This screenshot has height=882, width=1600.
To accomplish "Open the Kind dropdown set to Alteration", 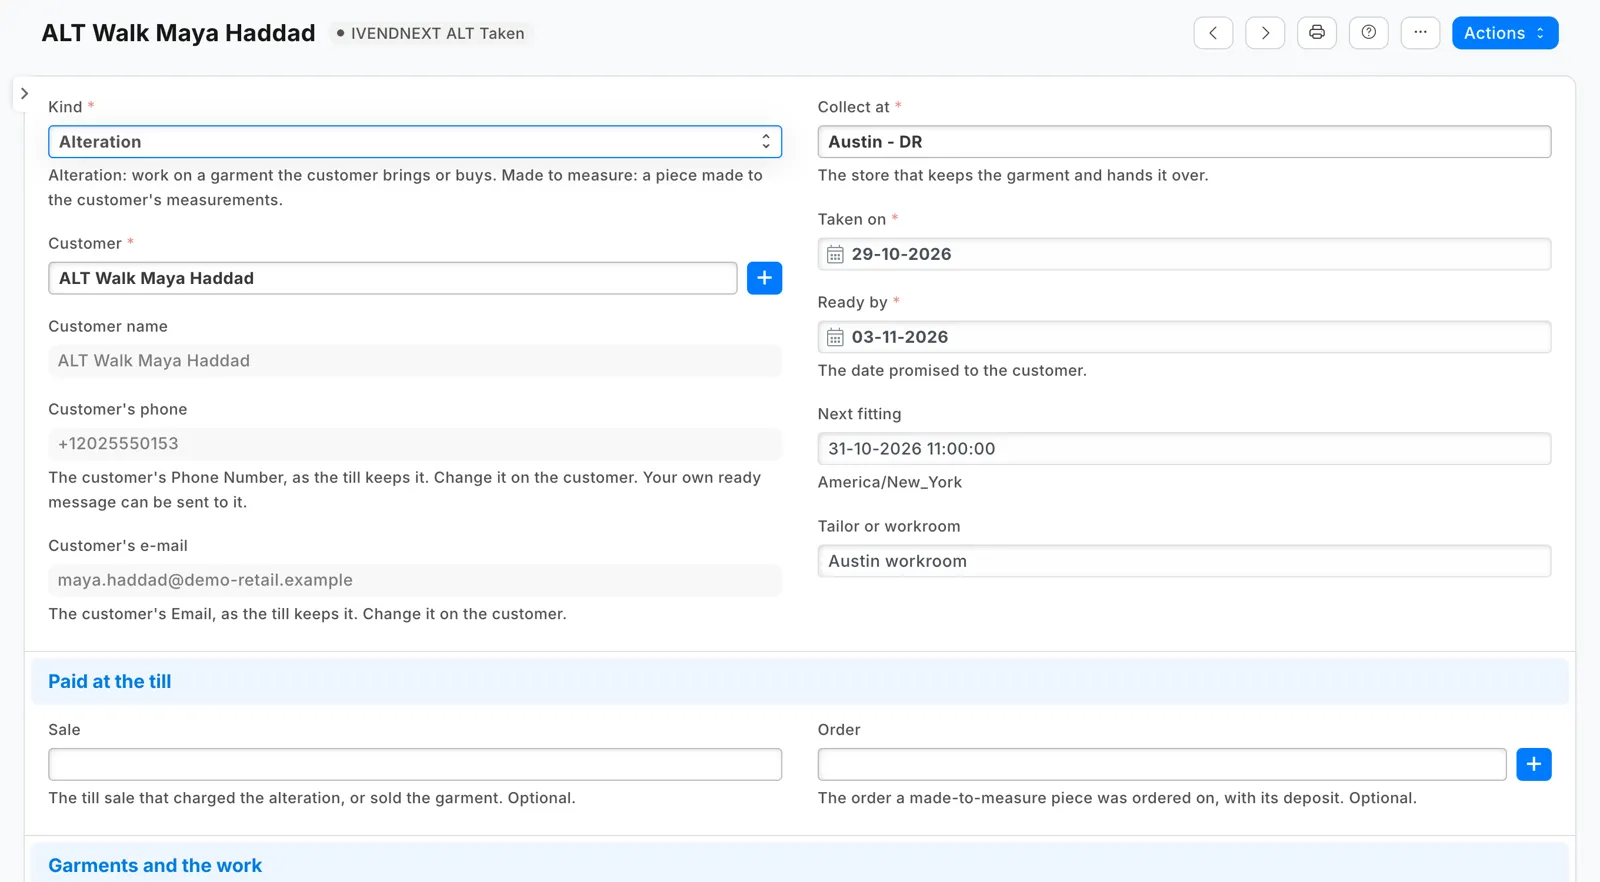I will coord(415,142).
